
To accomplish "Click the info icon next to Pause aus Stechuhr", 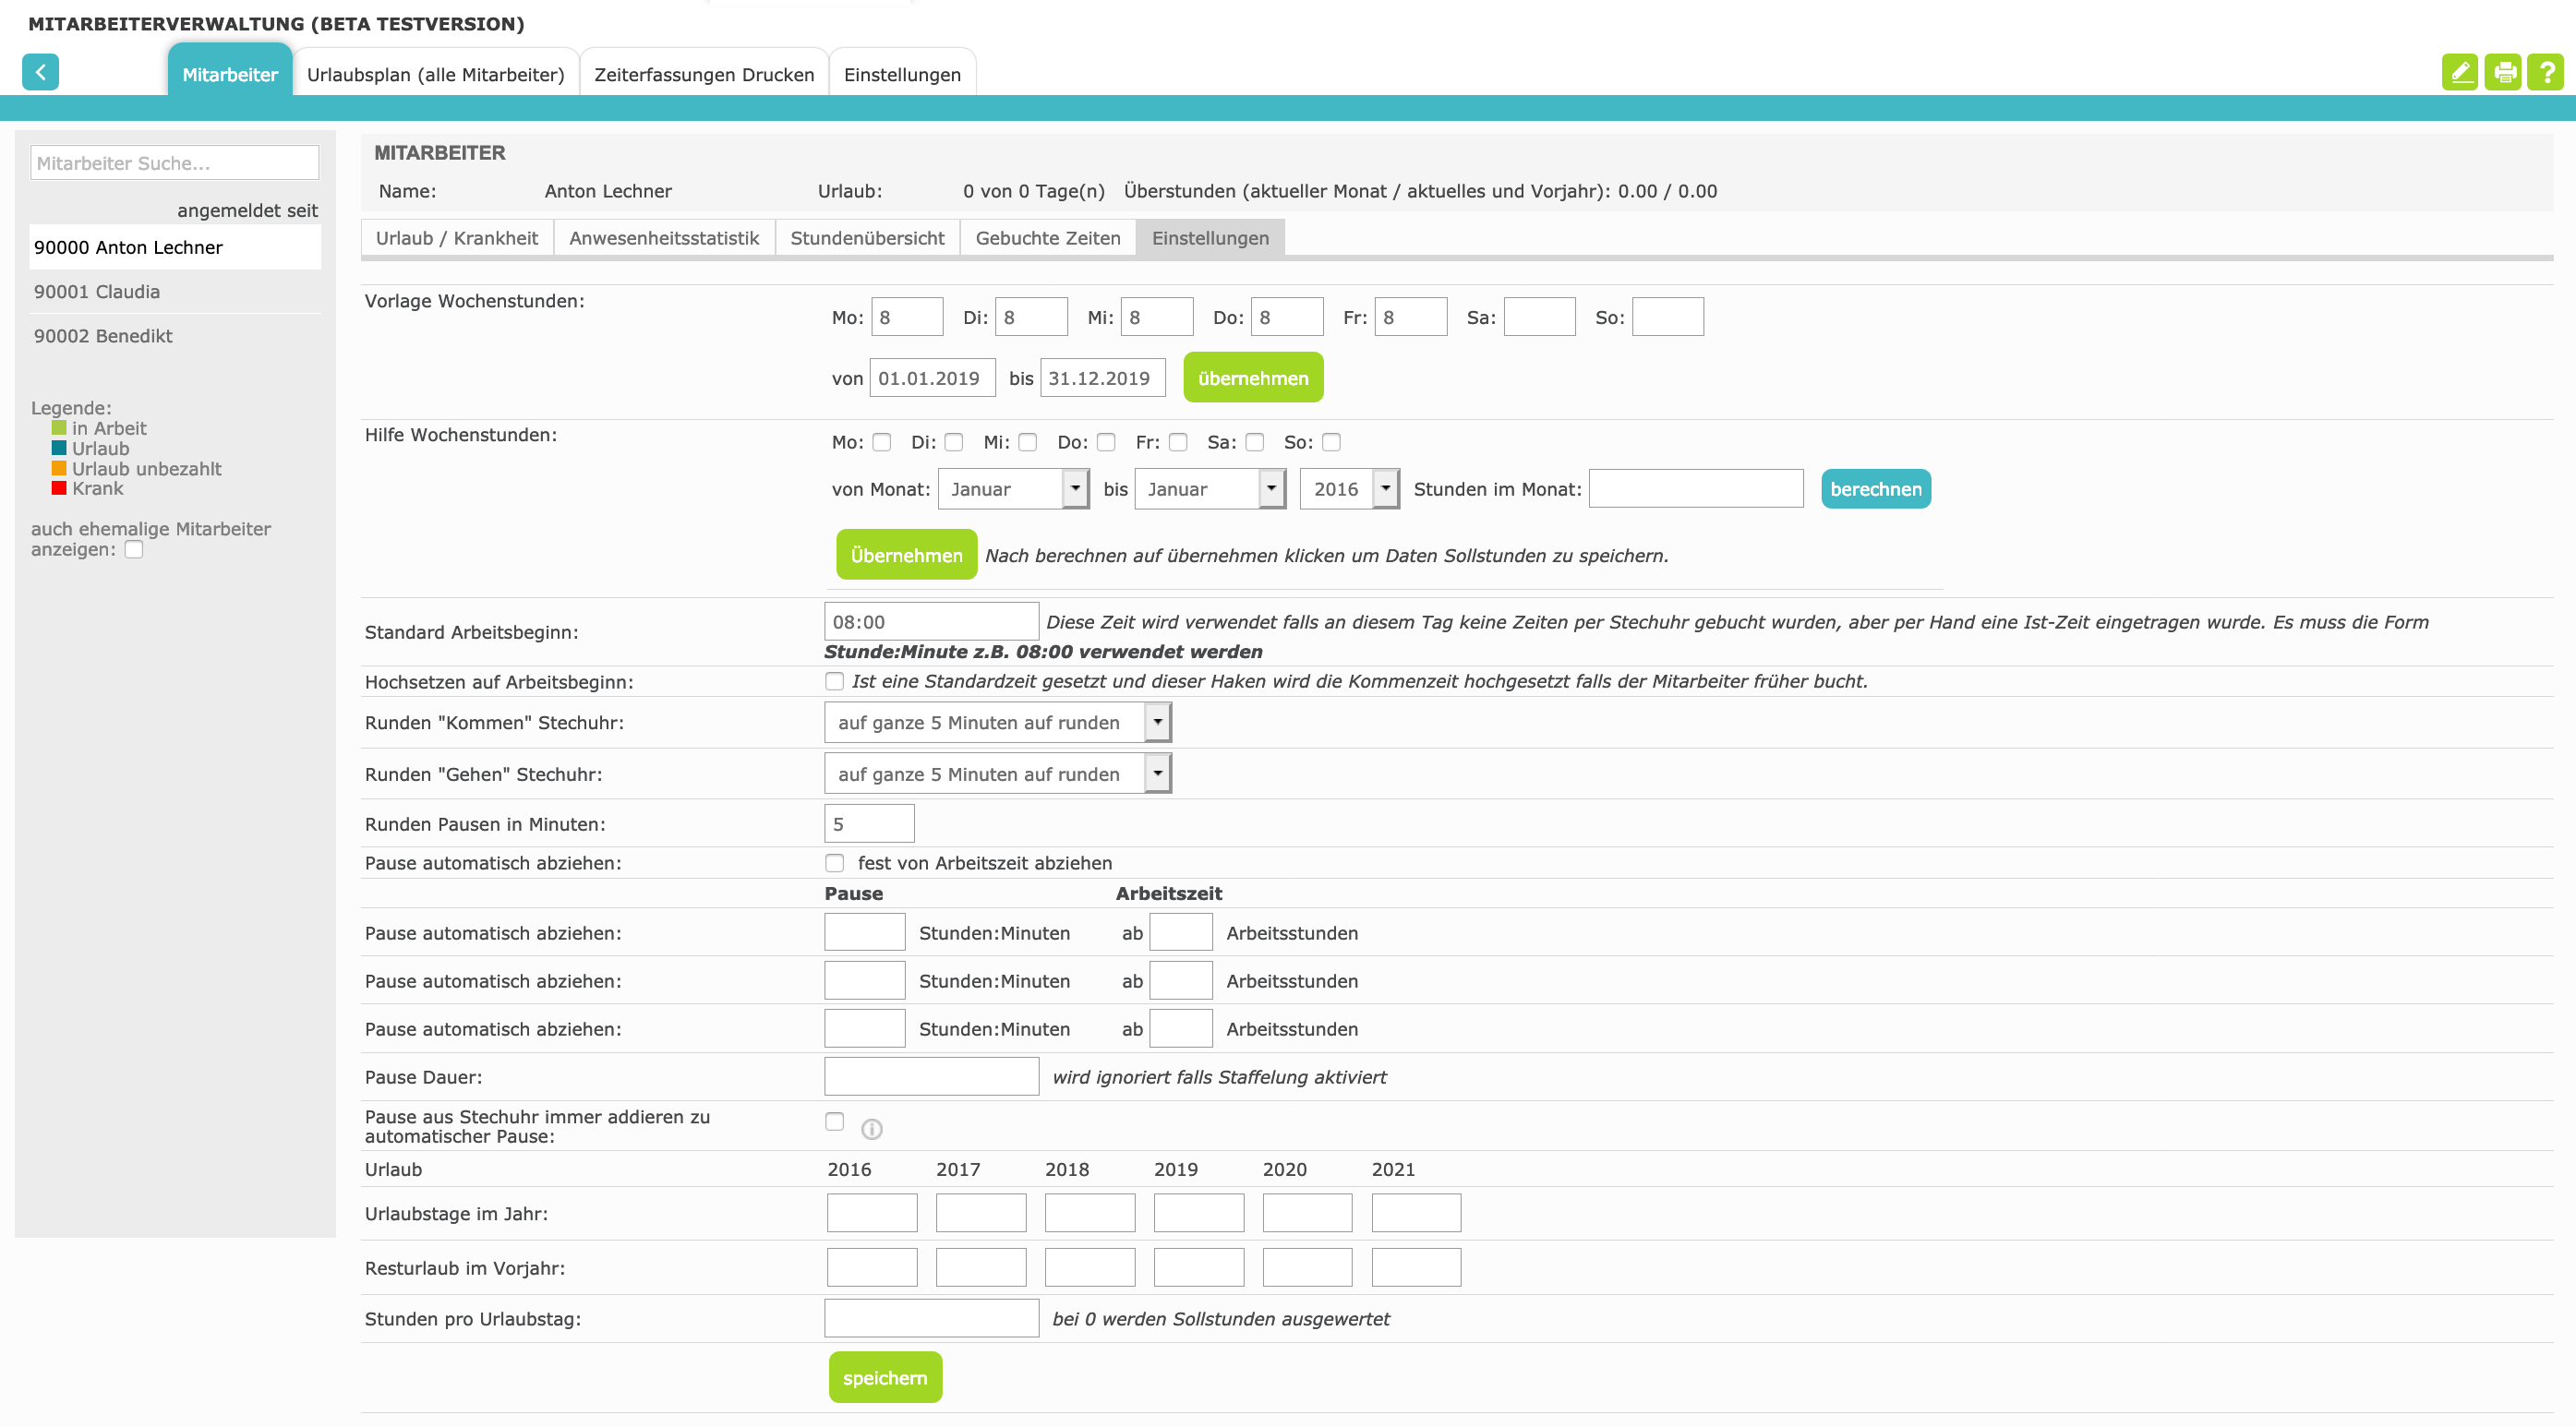I will point(871,1129).
